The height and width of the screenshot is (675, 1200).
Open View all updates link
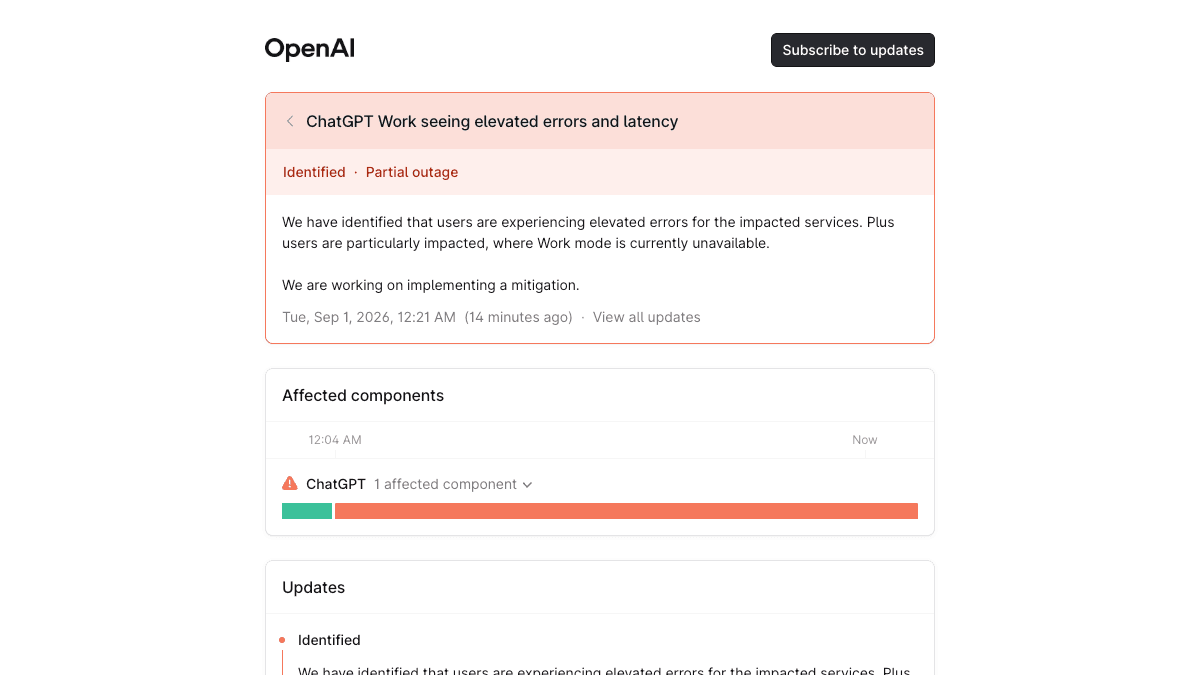coord(647,317)
